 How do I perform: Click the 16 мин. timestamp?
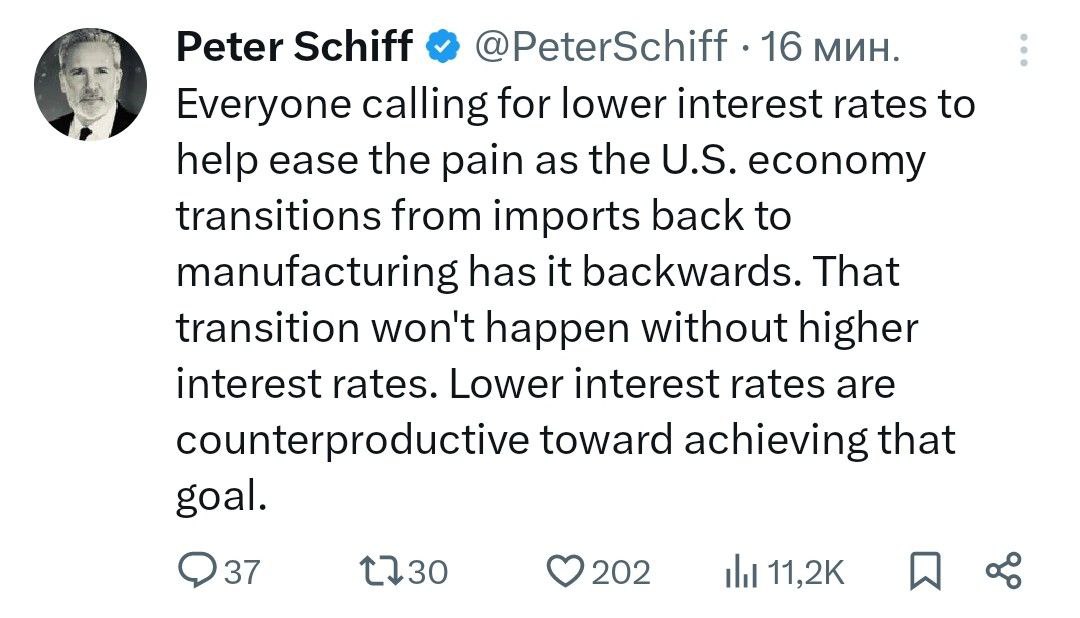[830, 47]
